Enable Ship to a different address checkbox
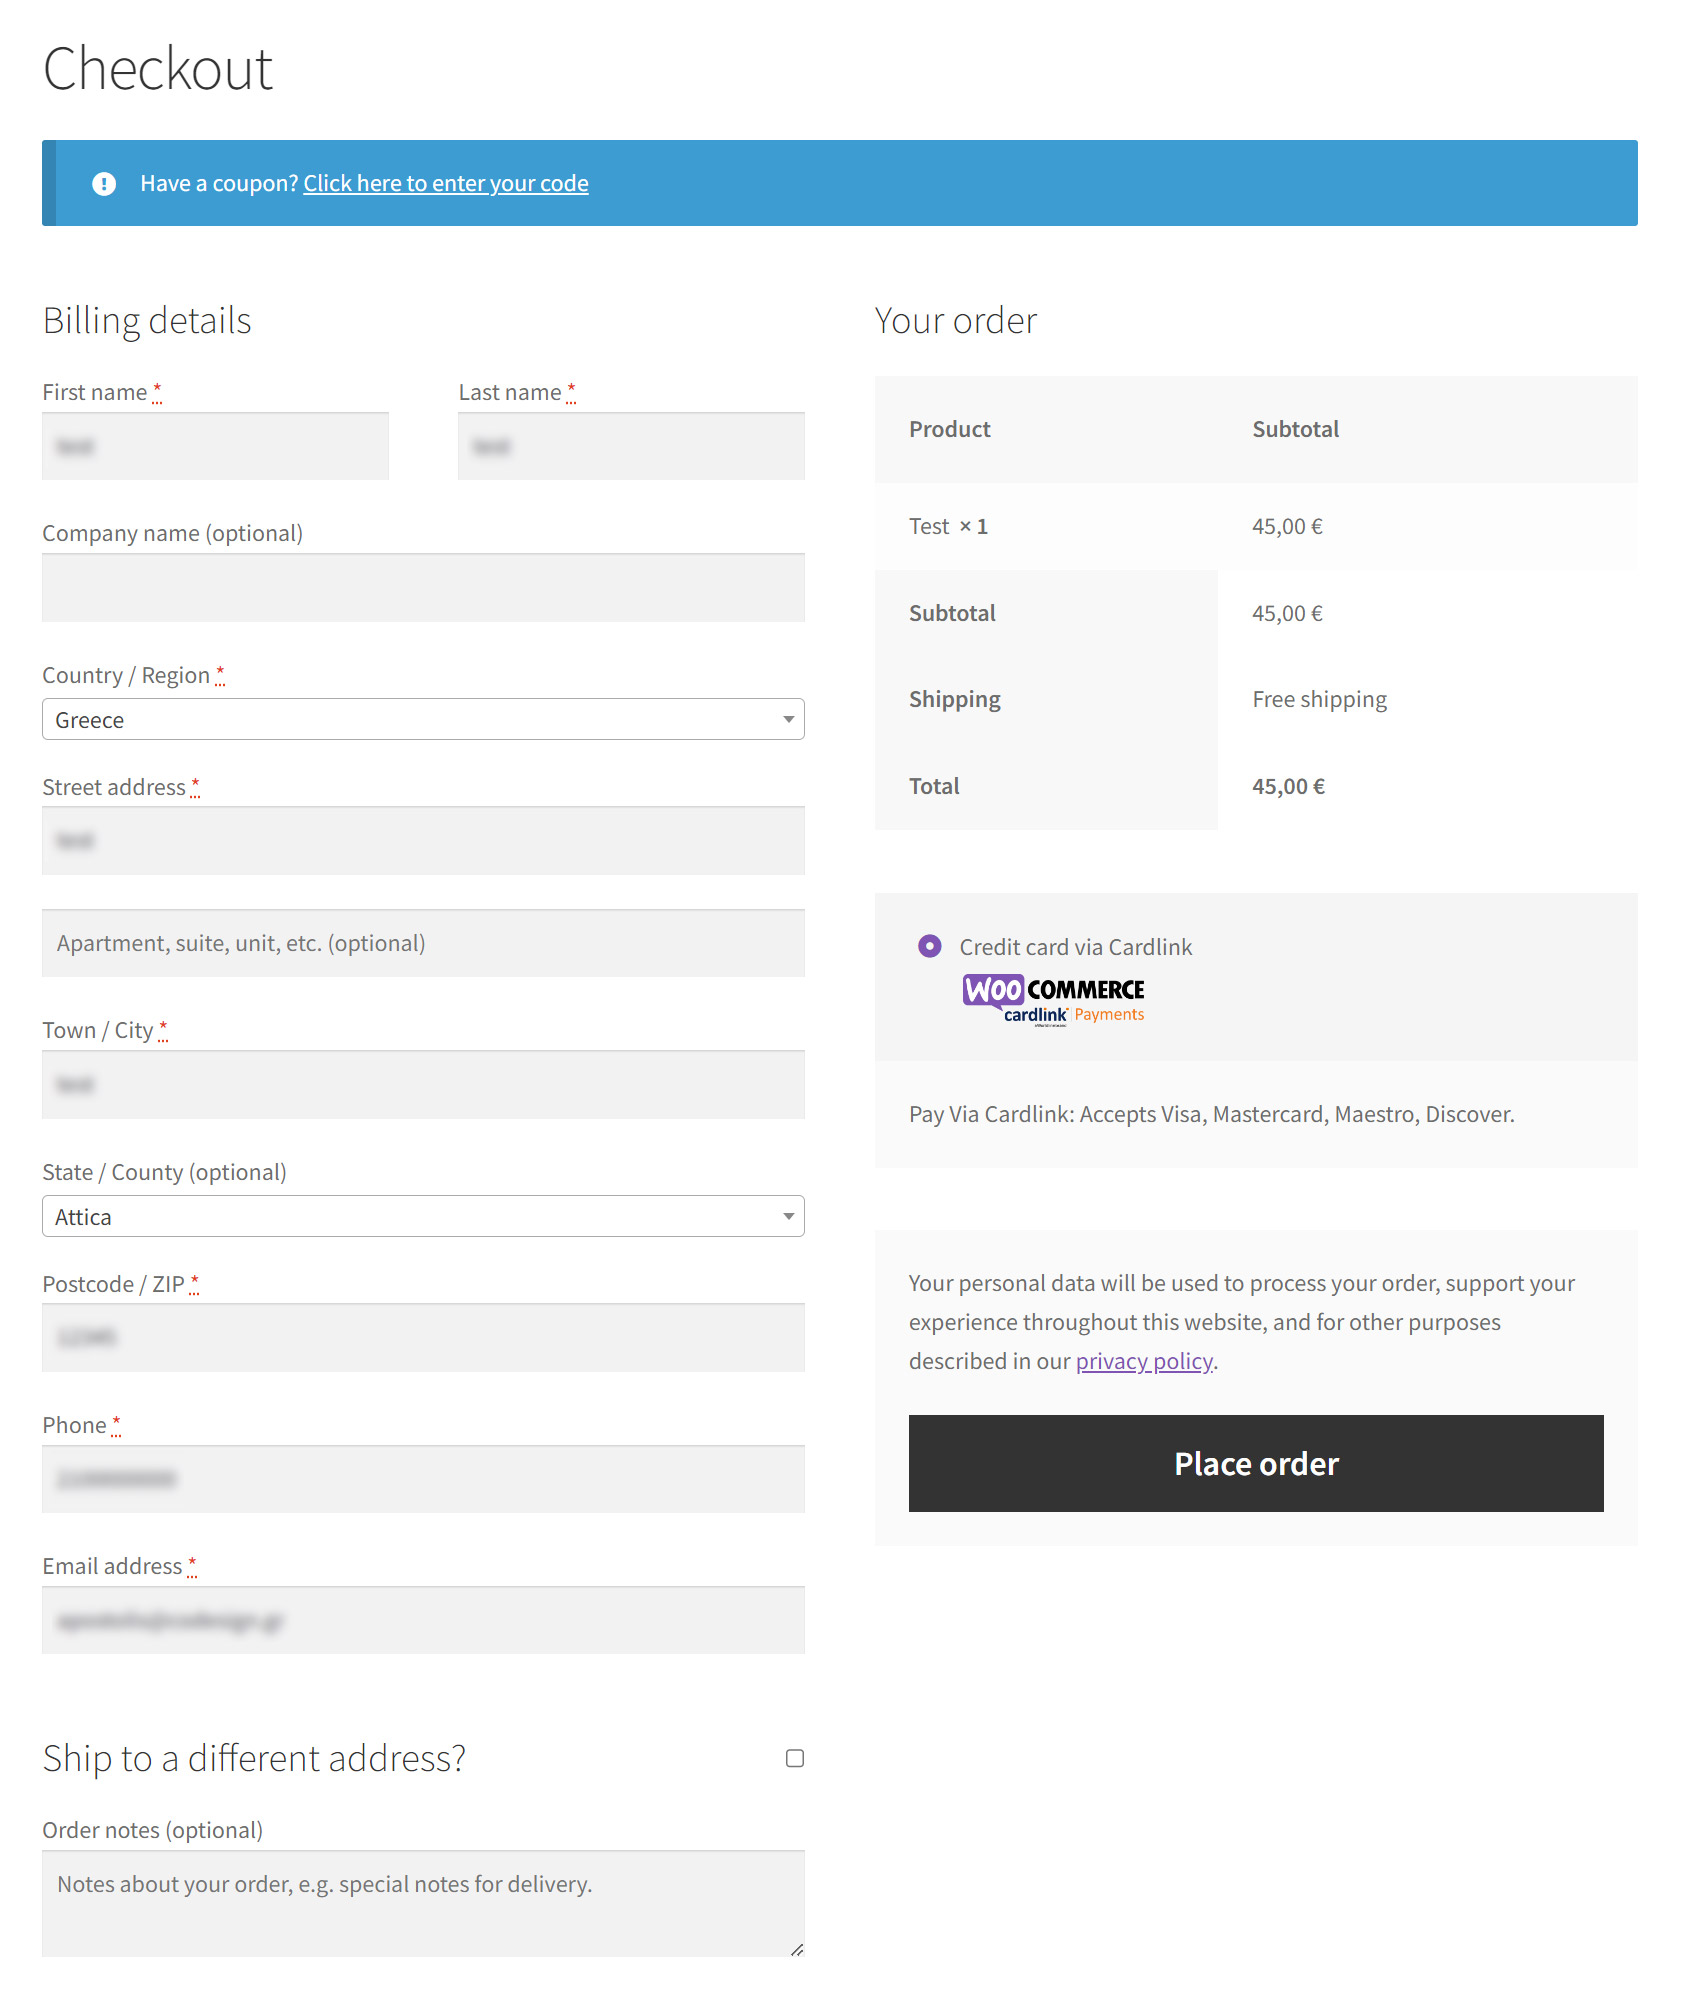 [795, 1758]
